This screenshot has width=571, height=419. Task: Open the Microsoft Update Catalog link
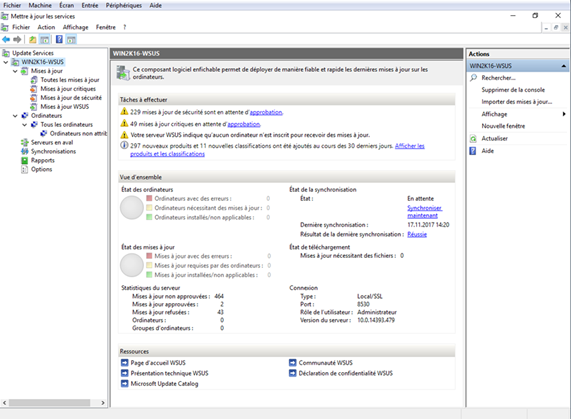164,384
